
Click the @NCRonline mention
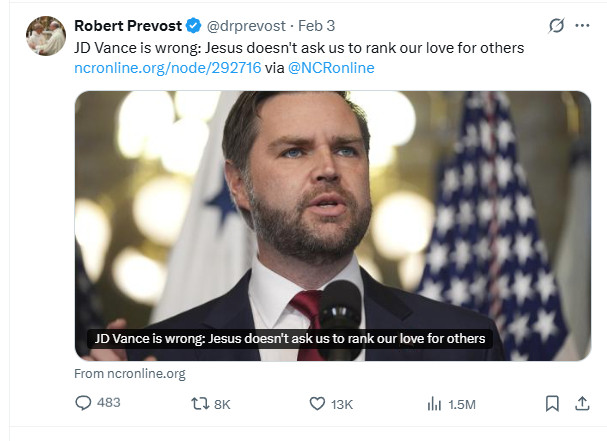(331, 68)
